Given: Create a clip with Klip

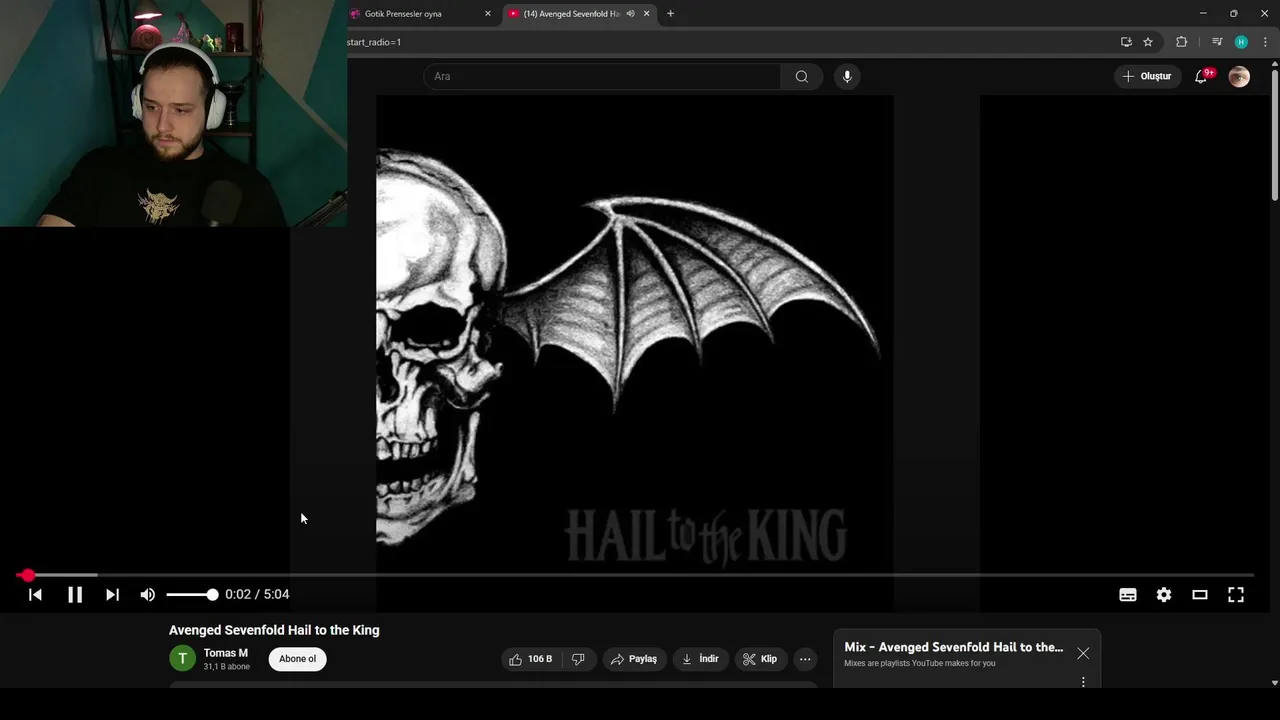Looking at the screenshot, I should click(x=760, y=659).
